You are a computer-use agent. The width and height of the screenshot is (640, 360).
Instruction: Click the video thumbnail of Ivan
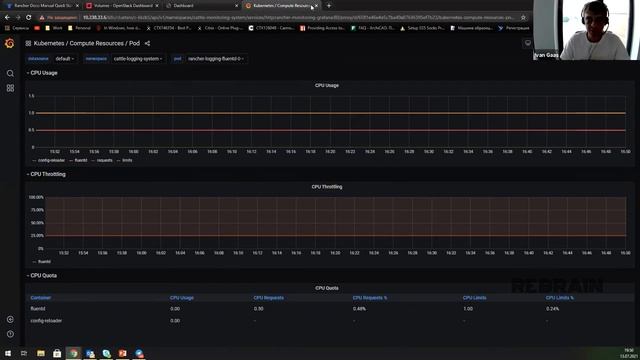[x=587, y=30]
